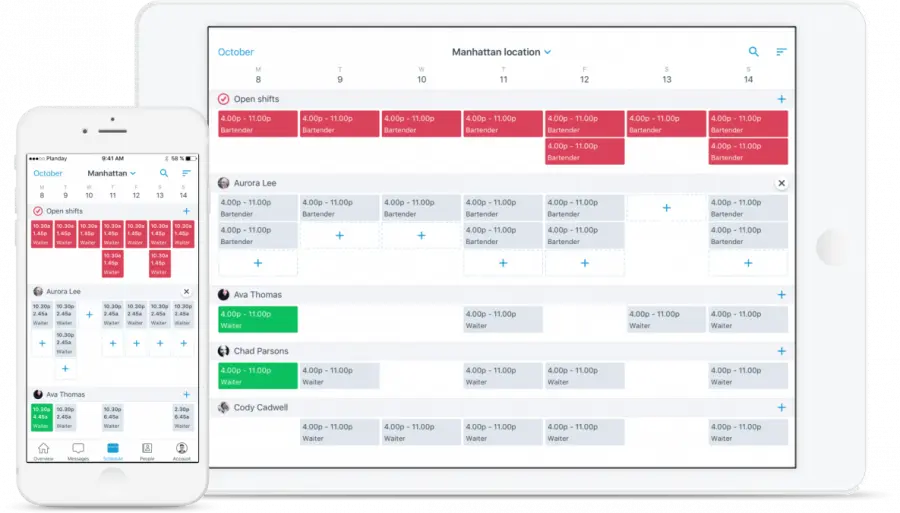Open Ava Thomas's green shift on phone
900x513 pixels.
pyautogui.click(x=42, y=417)
